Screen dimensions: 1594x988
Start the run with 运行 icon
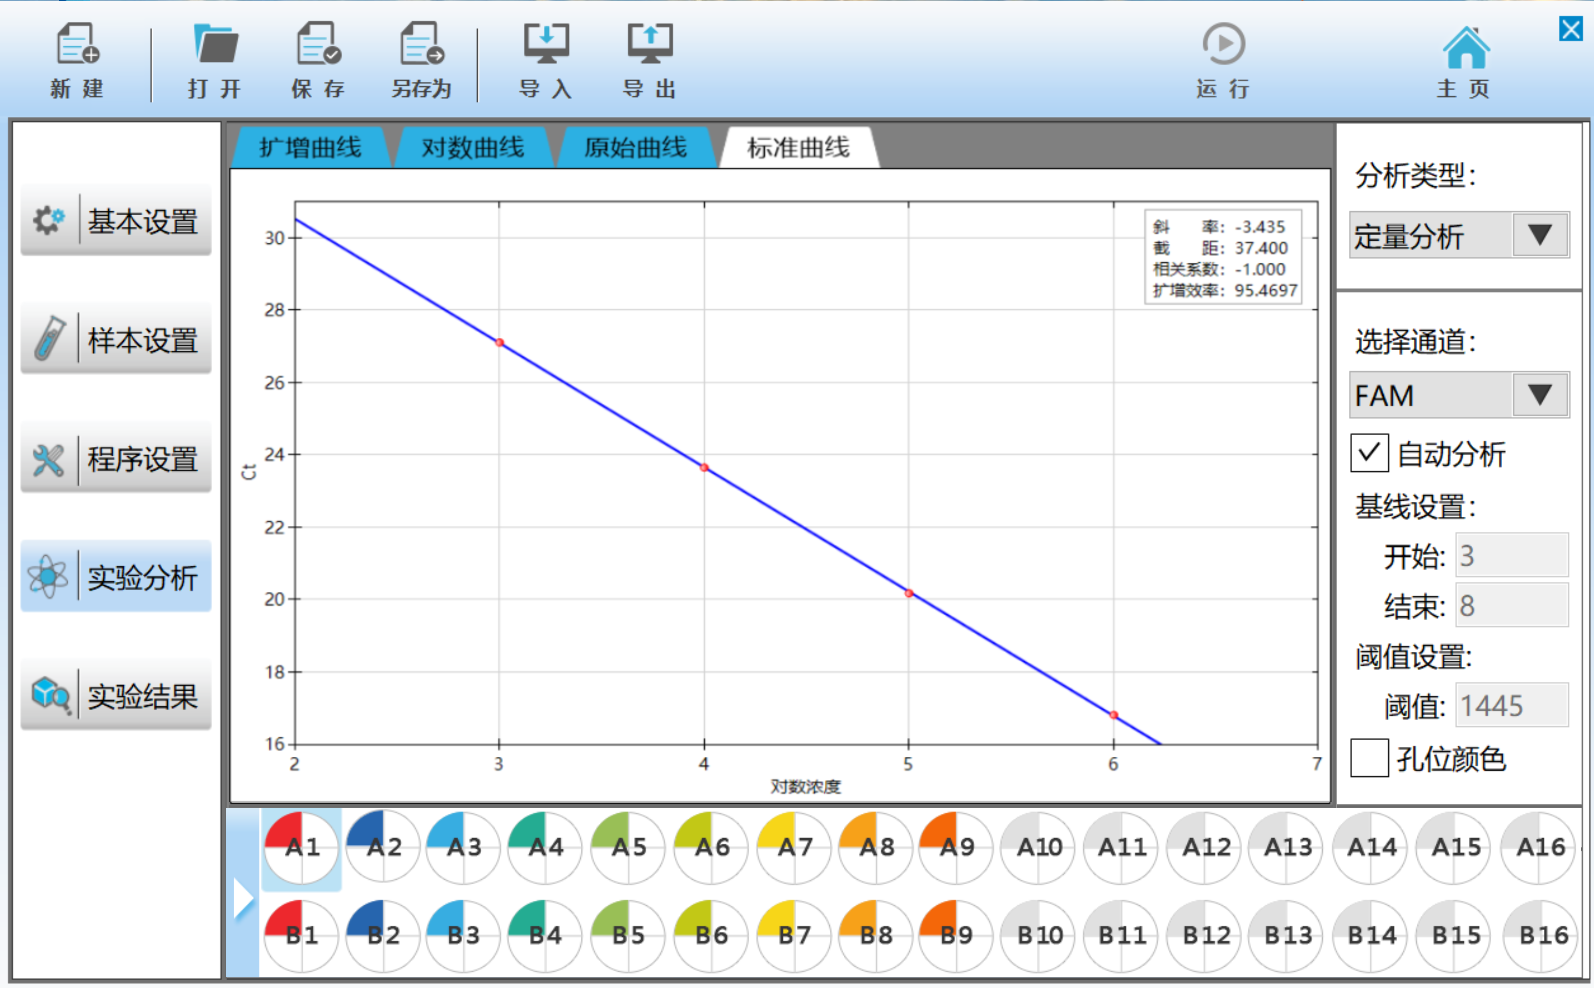click(1223, 46)
